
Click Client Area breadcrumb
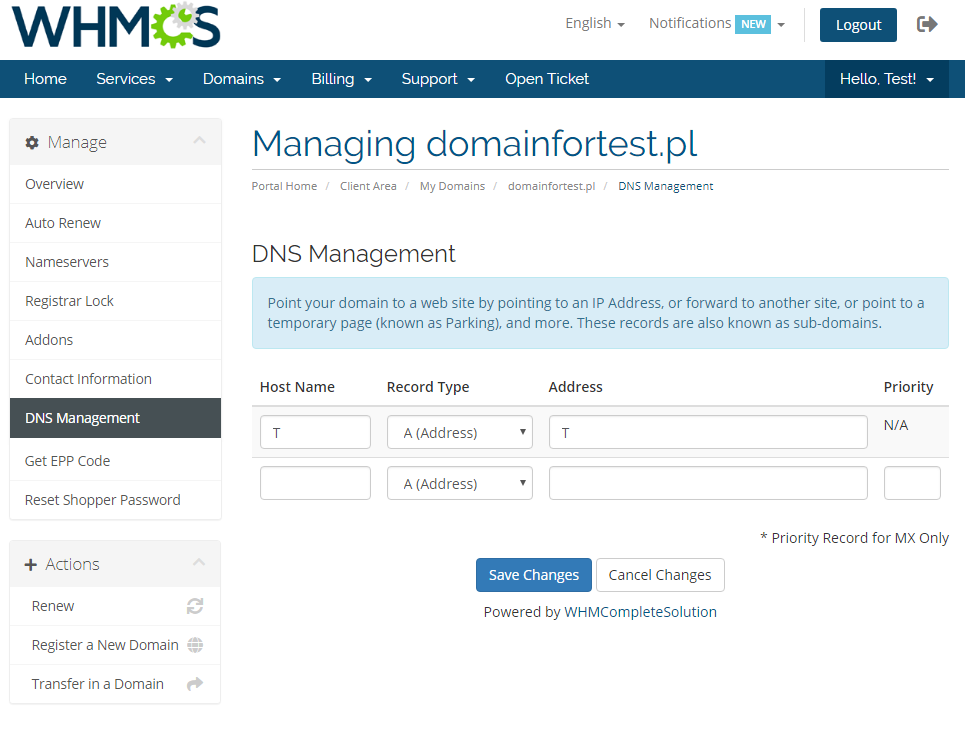click(x=368, y=186)
